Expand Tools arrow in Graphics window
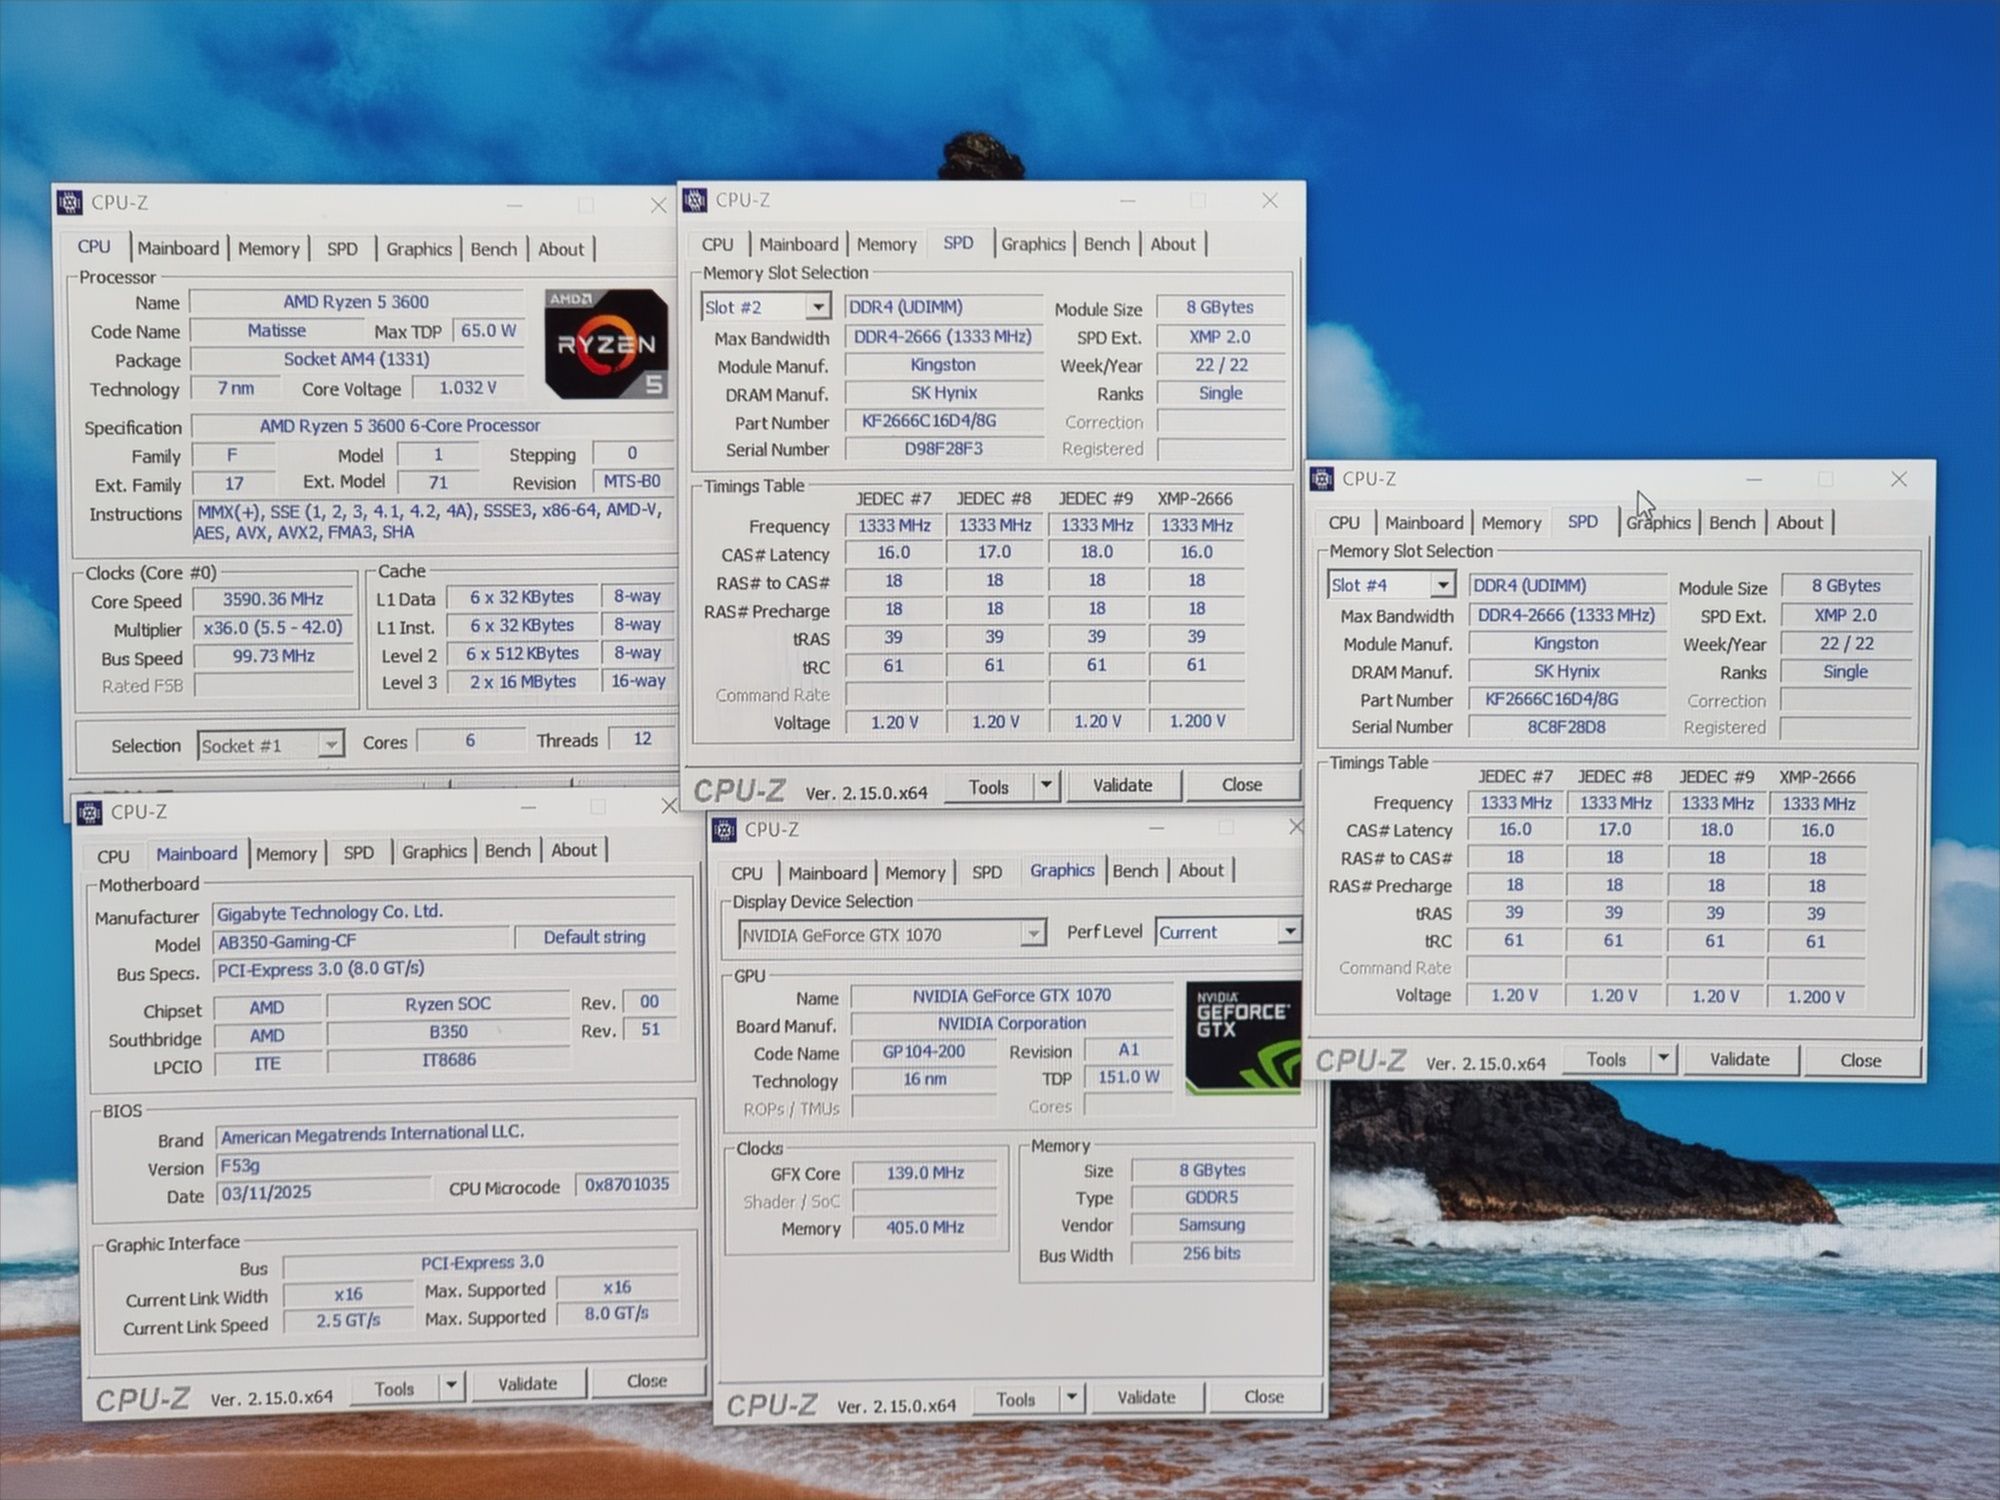This screenshot has width=2000, height=1500. point(1071,1398)
